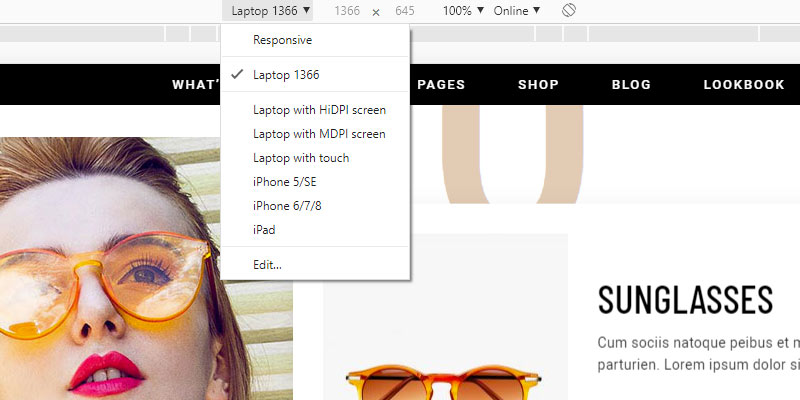The width and height of the screenshot is (800, 400).
Task: Select iPhone 6/7/8 device
Action: [315, 206]
